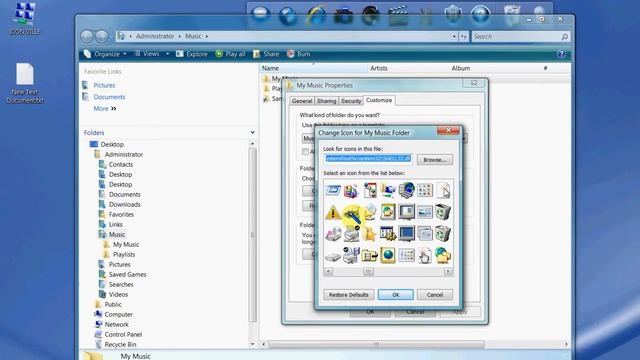Image resolution: width=640 pixels, height=360 pixels.
Task: Pick the folder with gold star icon
Action: 370,233
